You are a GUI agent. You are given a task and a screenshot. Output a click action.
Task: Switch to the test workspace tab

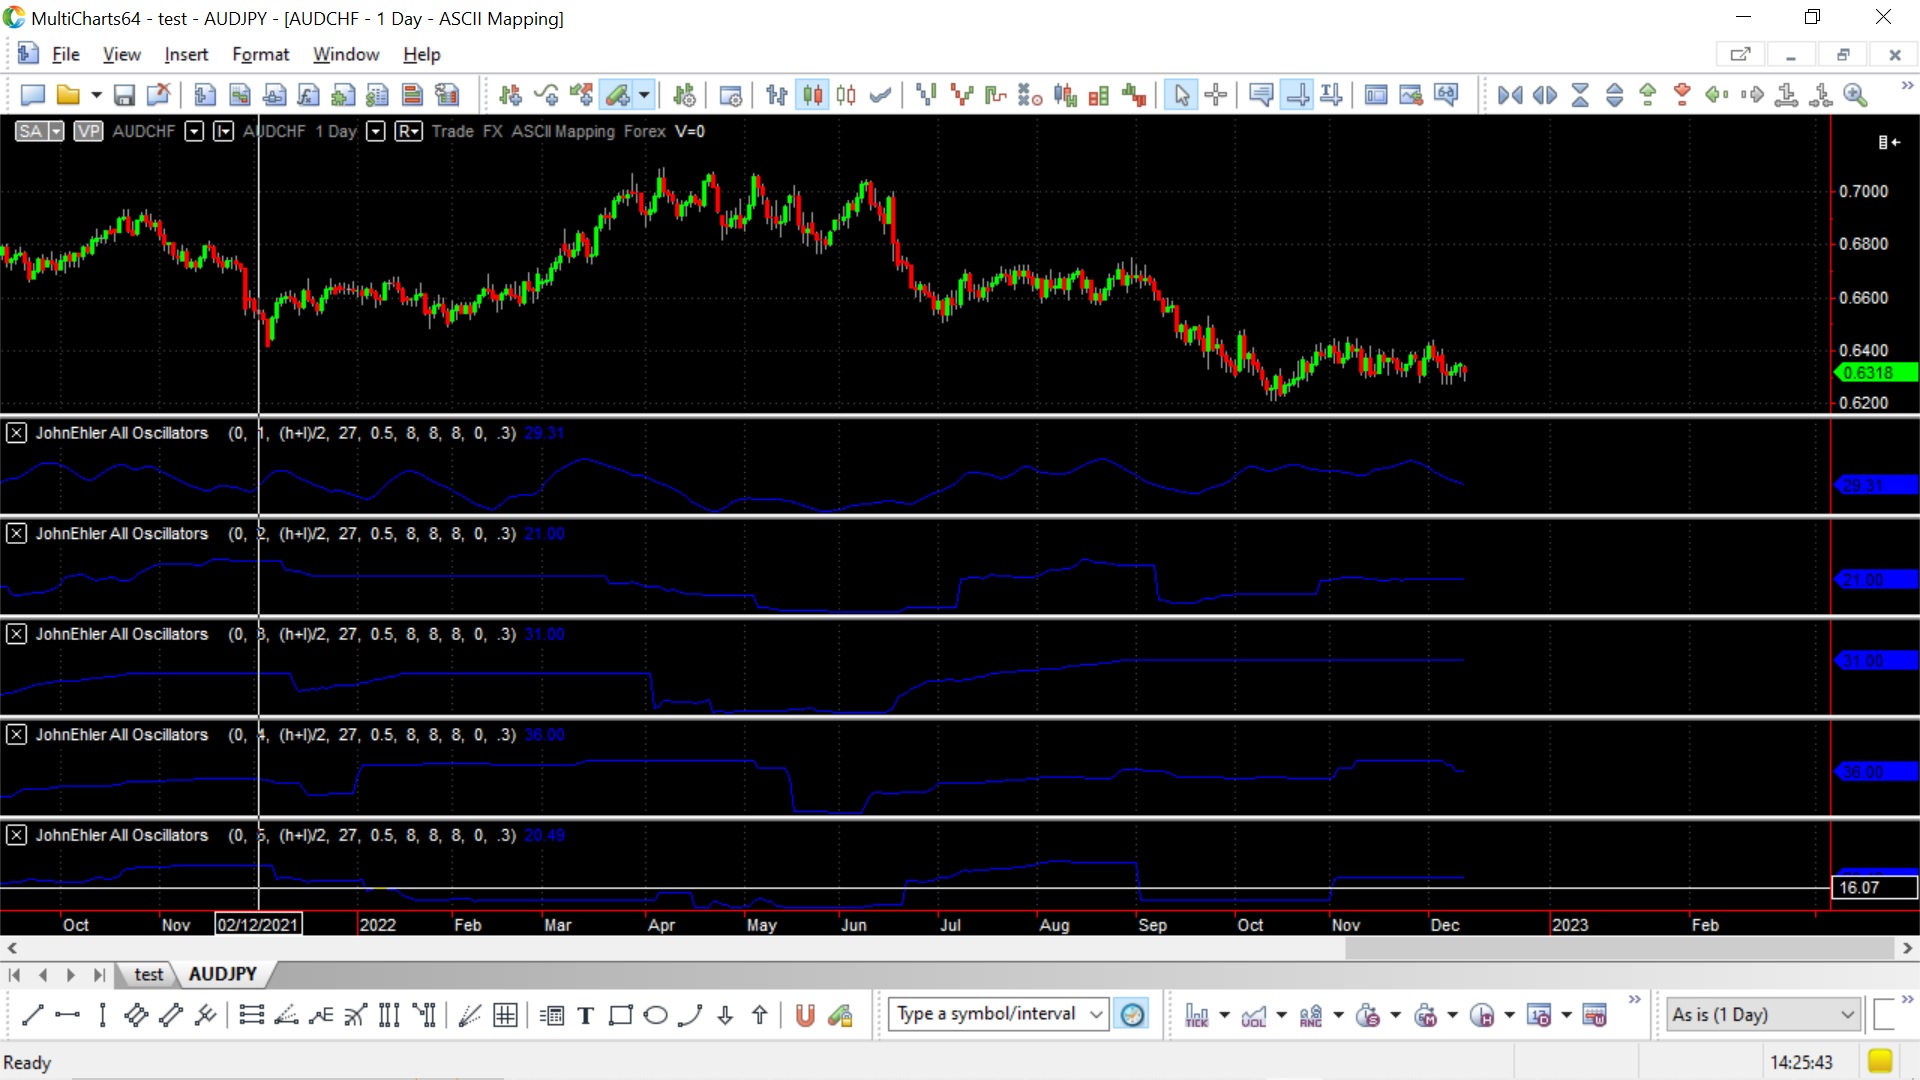(x=148, y=974)
